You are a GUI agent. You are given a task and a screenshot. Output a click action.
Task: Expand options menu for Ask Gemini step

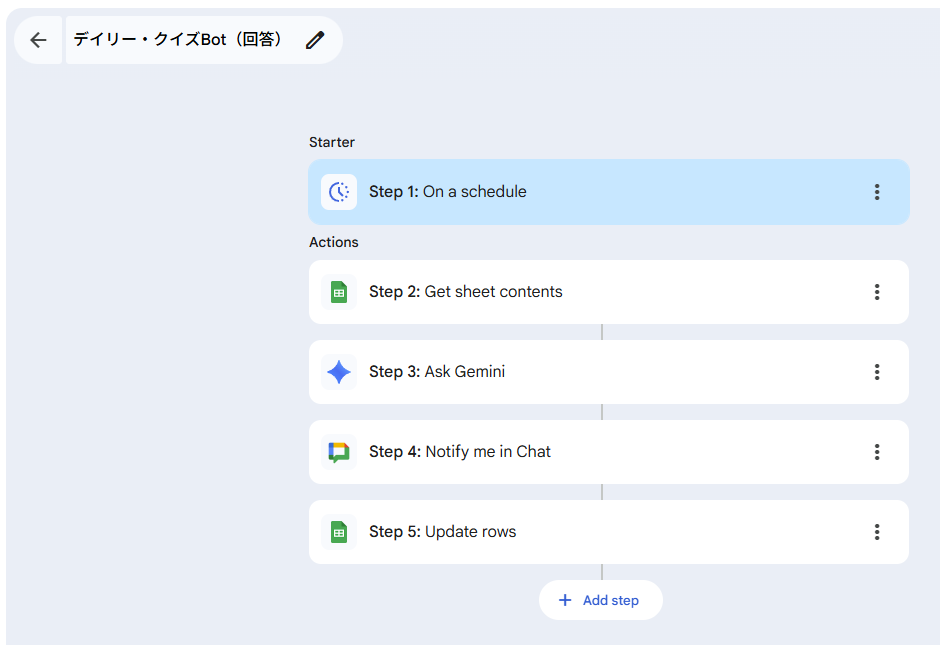(x=877, y=372)
